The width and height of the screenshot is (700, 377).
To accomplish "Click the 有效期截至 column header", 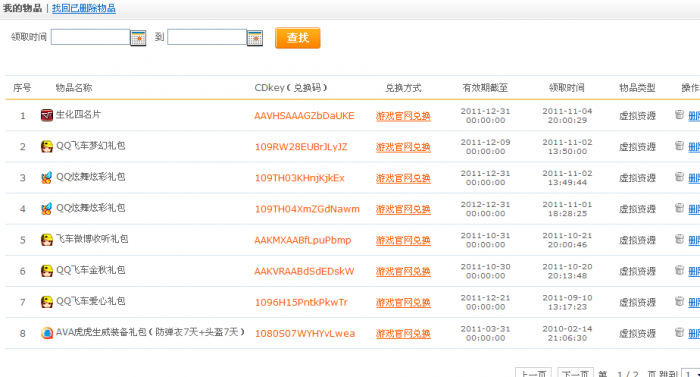I will 485,88.
